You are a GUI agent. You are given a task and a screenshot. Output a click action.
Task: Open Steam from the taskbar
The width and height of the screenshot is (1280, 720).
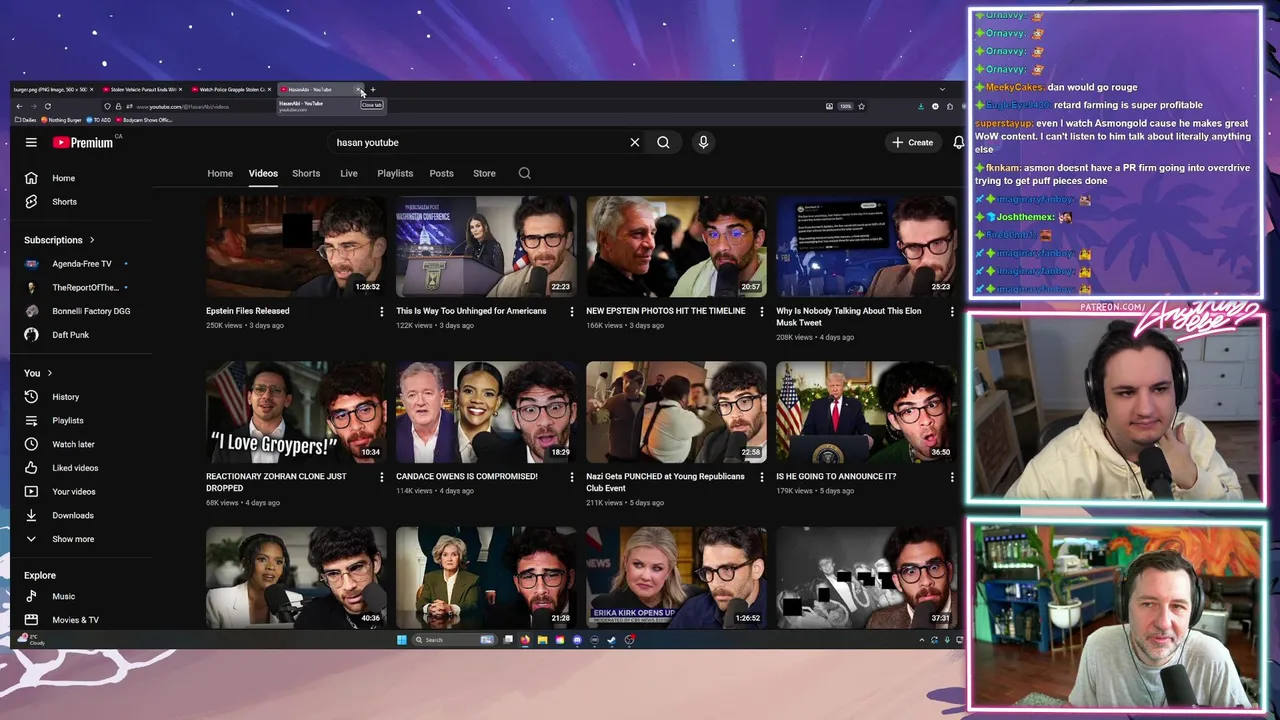pos(612,640)
